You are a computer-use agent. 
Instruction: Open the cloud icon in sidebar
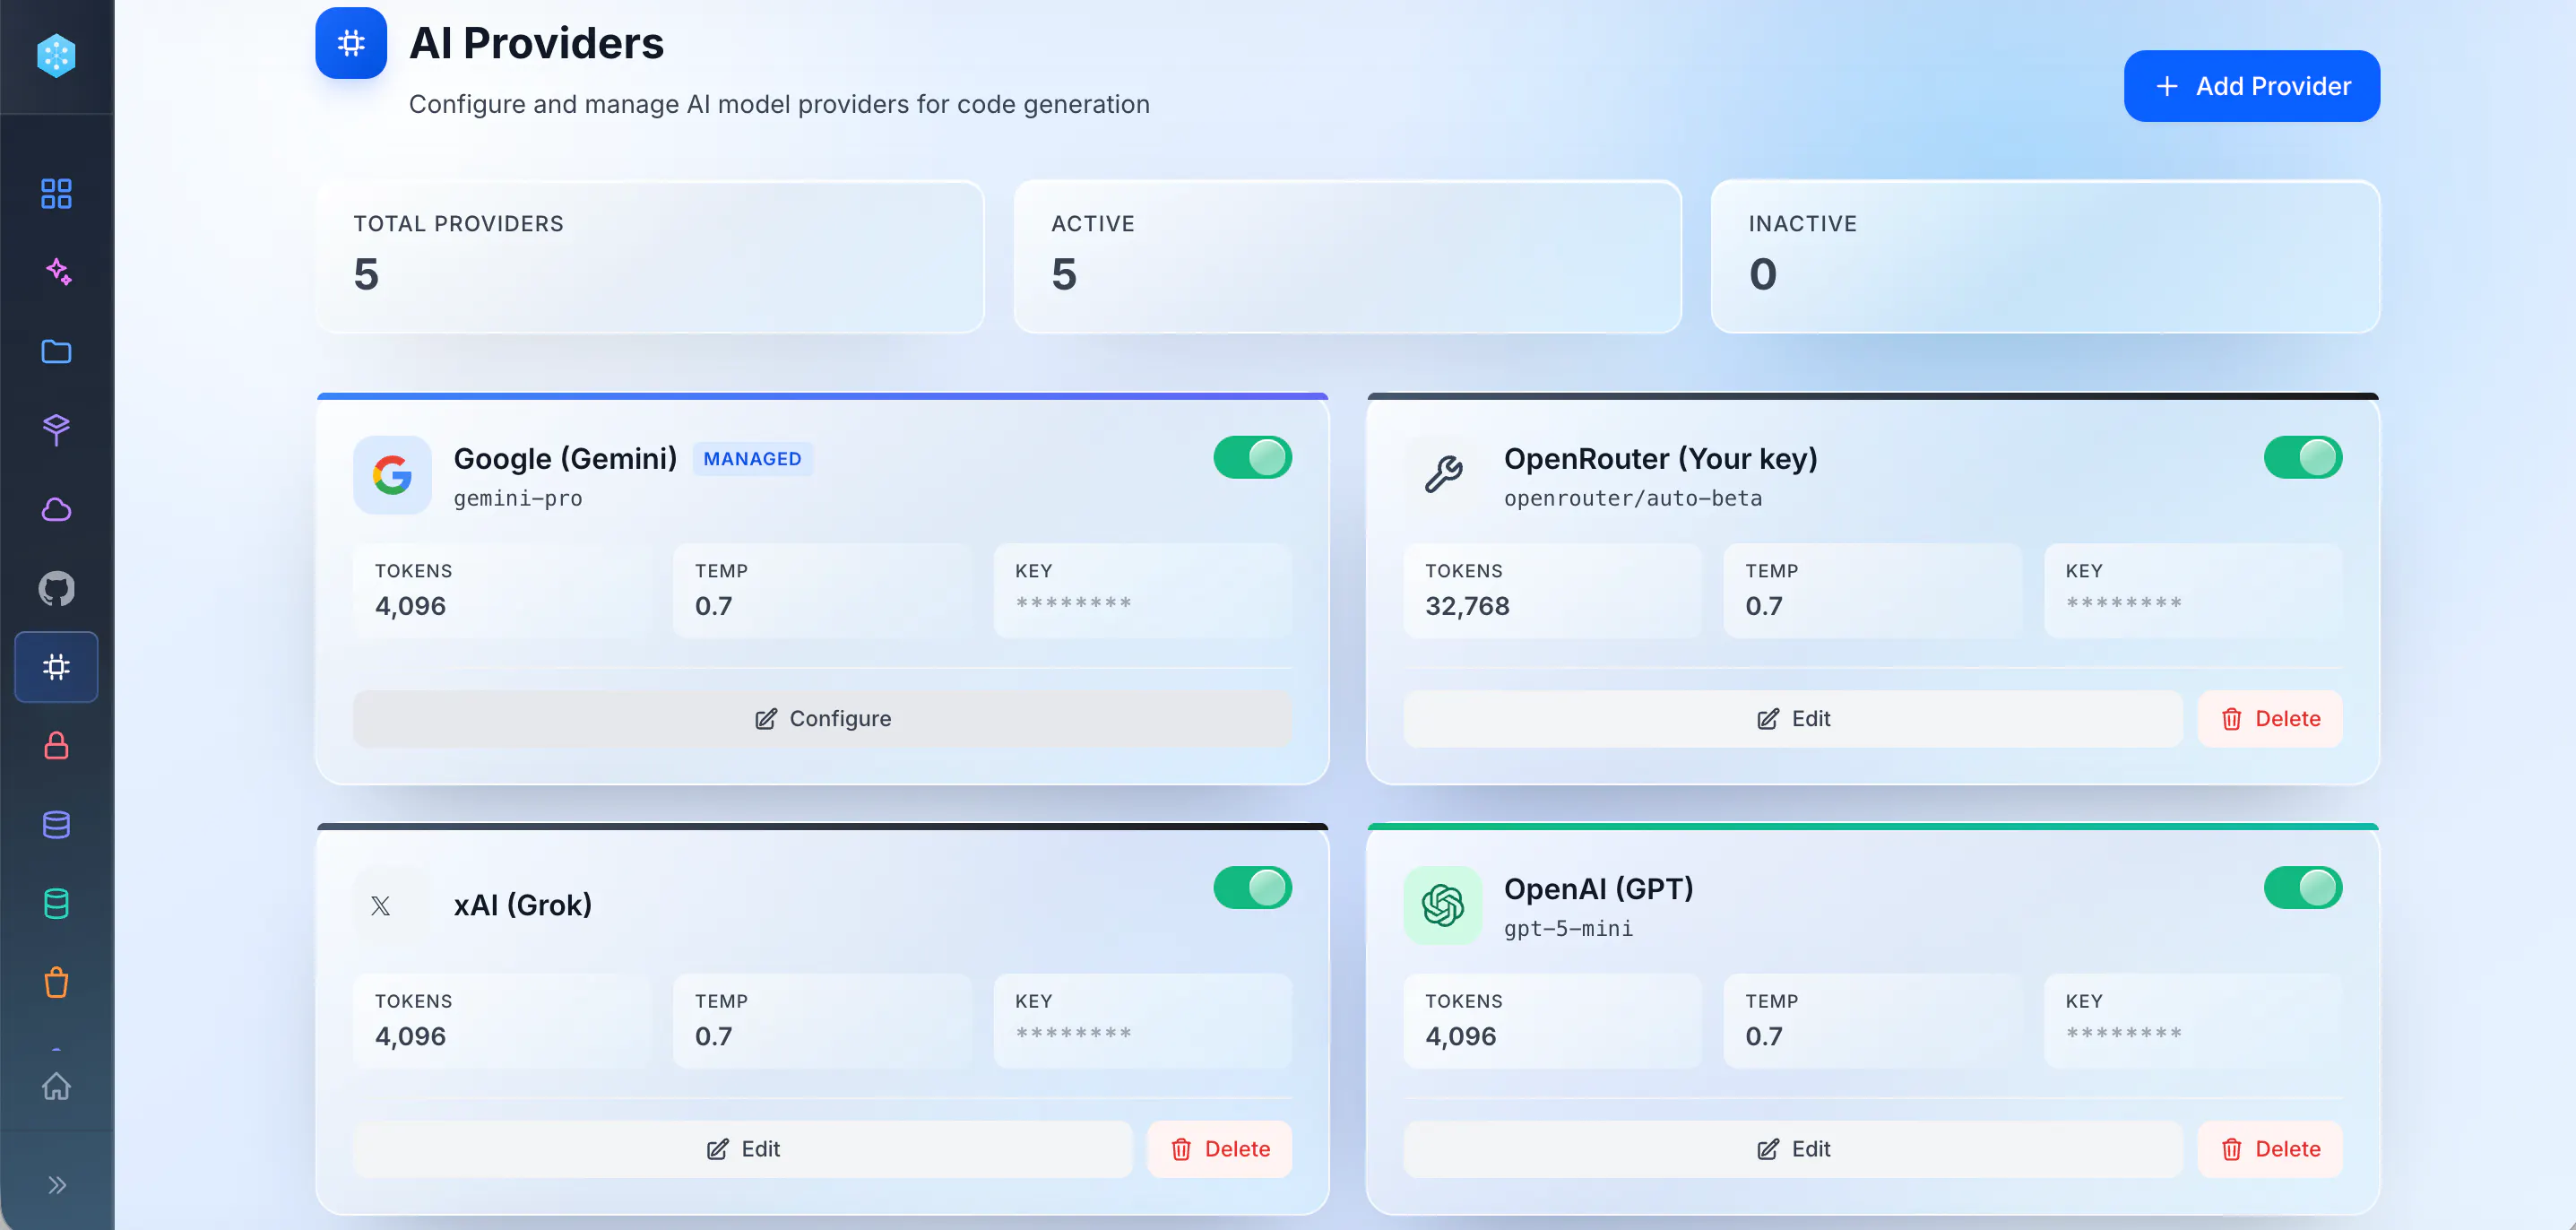56,509
